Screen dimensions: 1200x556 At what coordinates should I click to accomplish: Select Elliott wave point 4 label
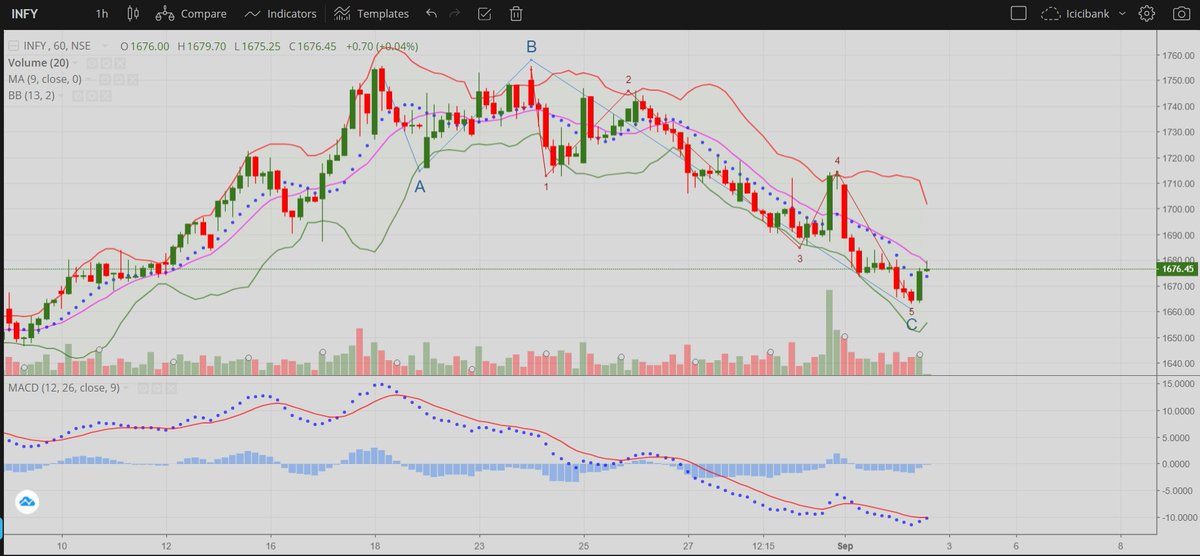[837, 161]
